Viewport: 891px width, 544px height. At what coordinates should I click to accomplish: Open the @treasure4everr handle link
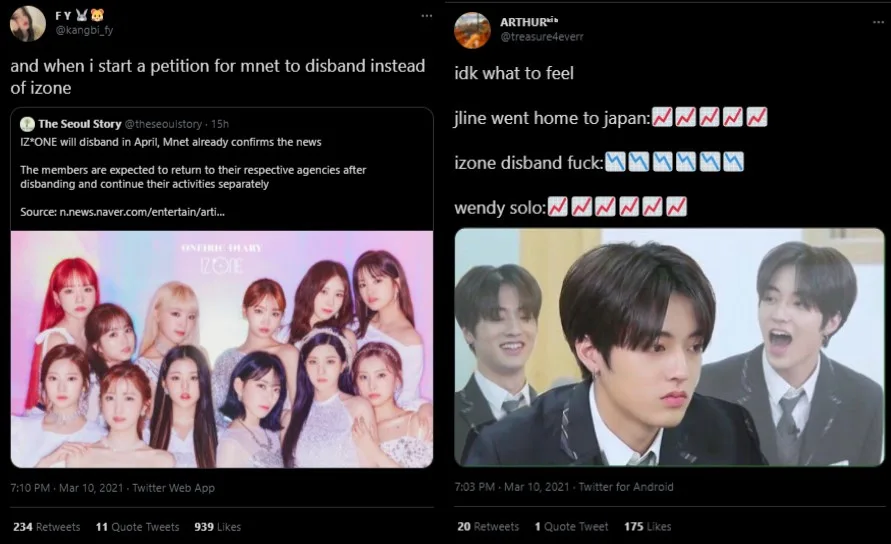542,37
